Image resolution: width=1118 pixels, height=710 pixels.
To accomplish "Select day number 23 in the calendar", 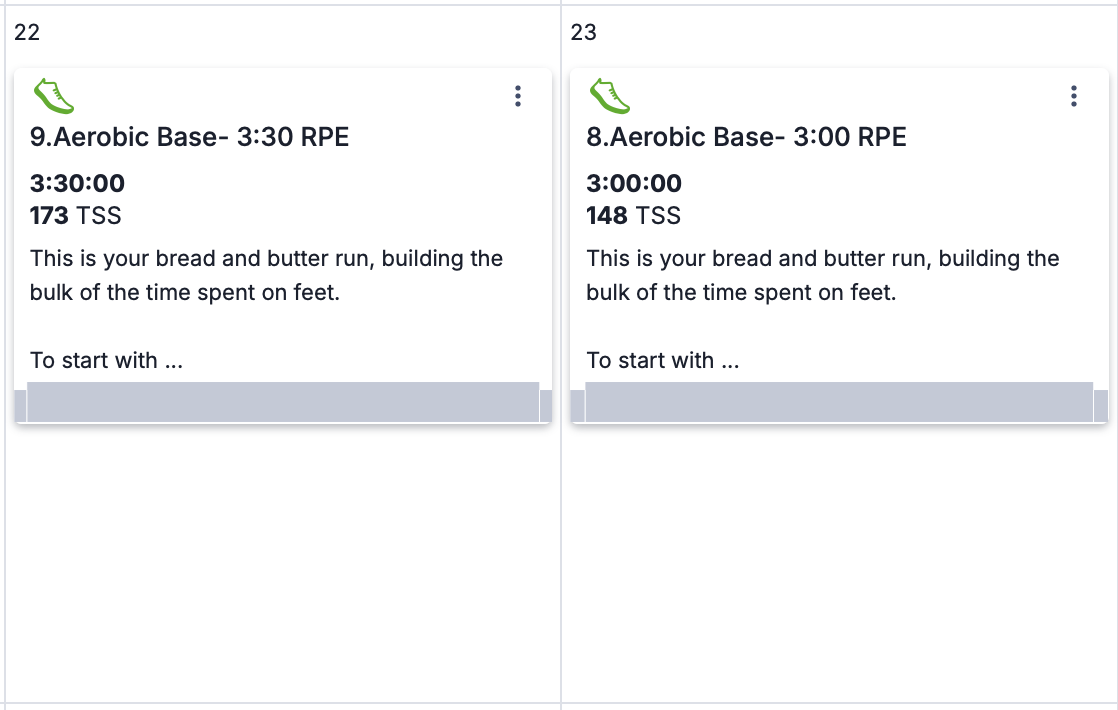I will pos(583,32).
